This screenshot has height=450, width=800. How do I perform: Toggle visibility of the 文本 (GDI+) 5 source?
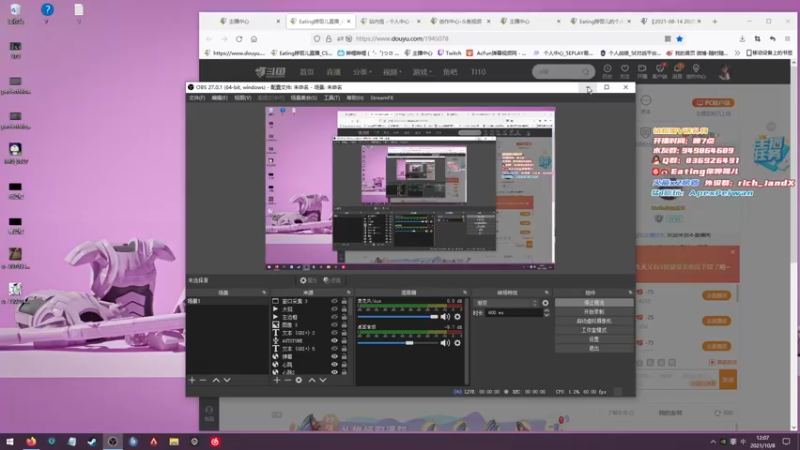point(334,348)
